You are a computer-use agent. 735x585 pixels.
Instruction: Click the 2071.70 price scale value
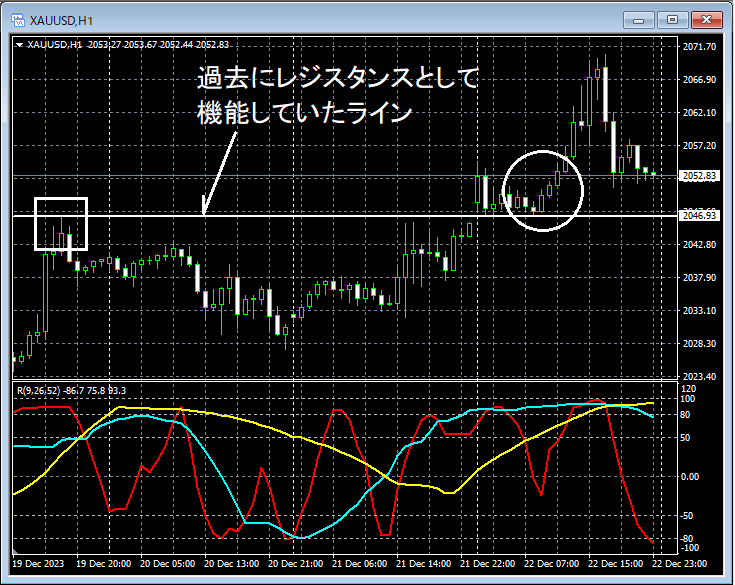[699, 46]
